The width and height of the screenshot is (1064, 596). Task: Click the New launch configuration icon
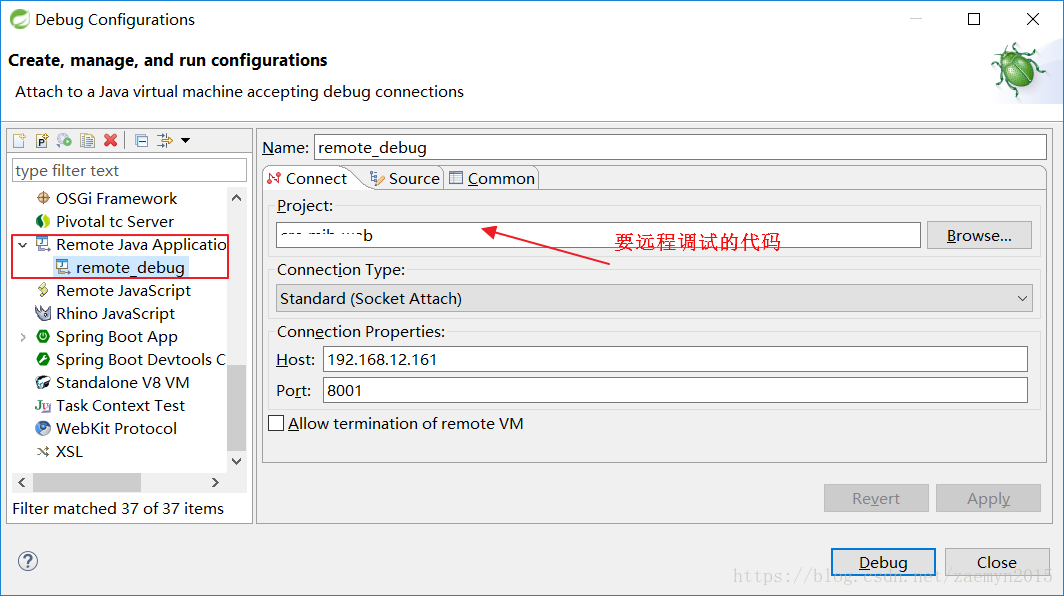click(x=19, y=141)
